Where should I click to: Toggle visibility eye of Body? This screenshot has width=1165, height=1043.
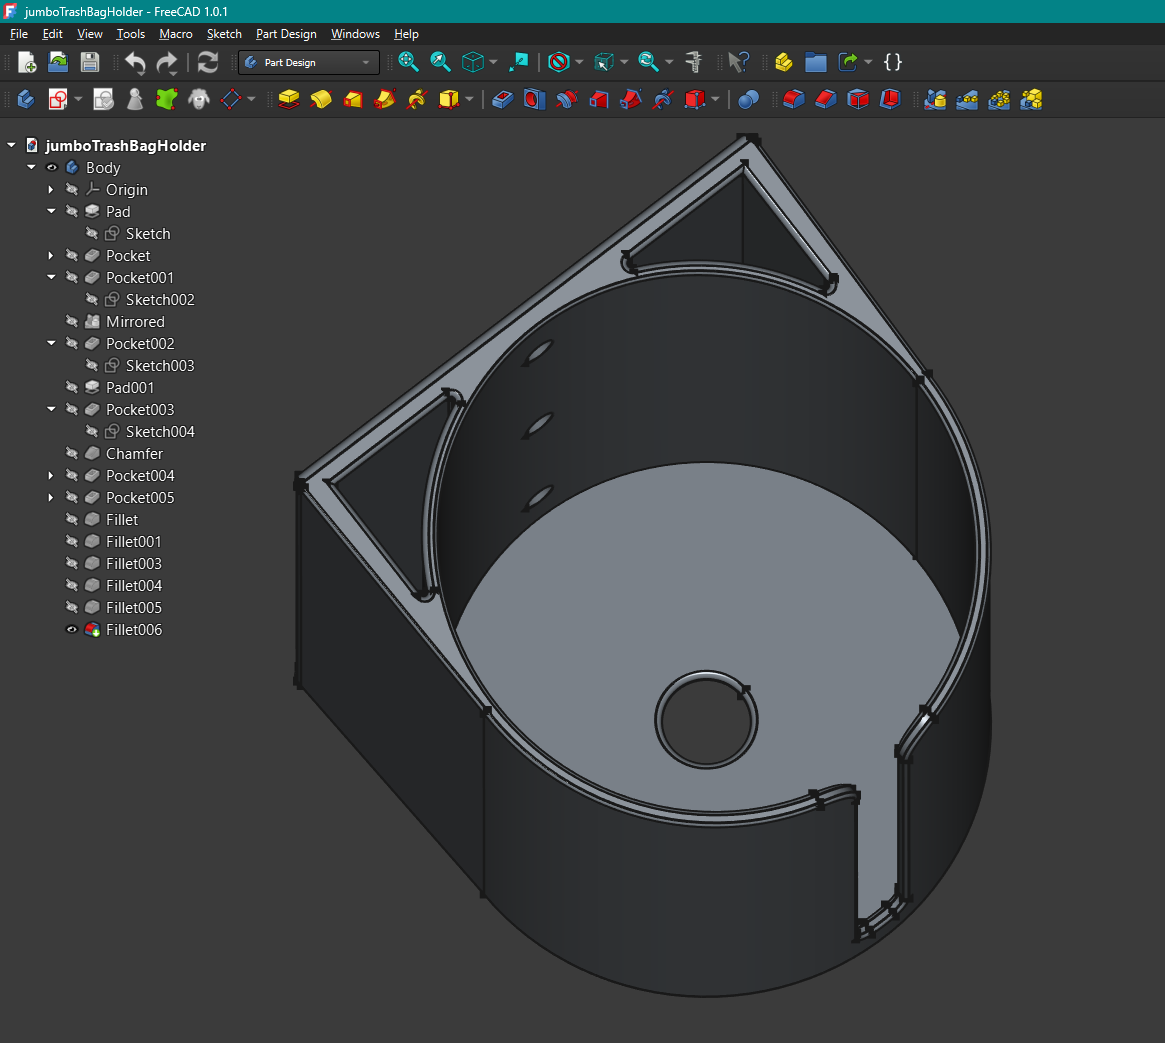point(51,168)
